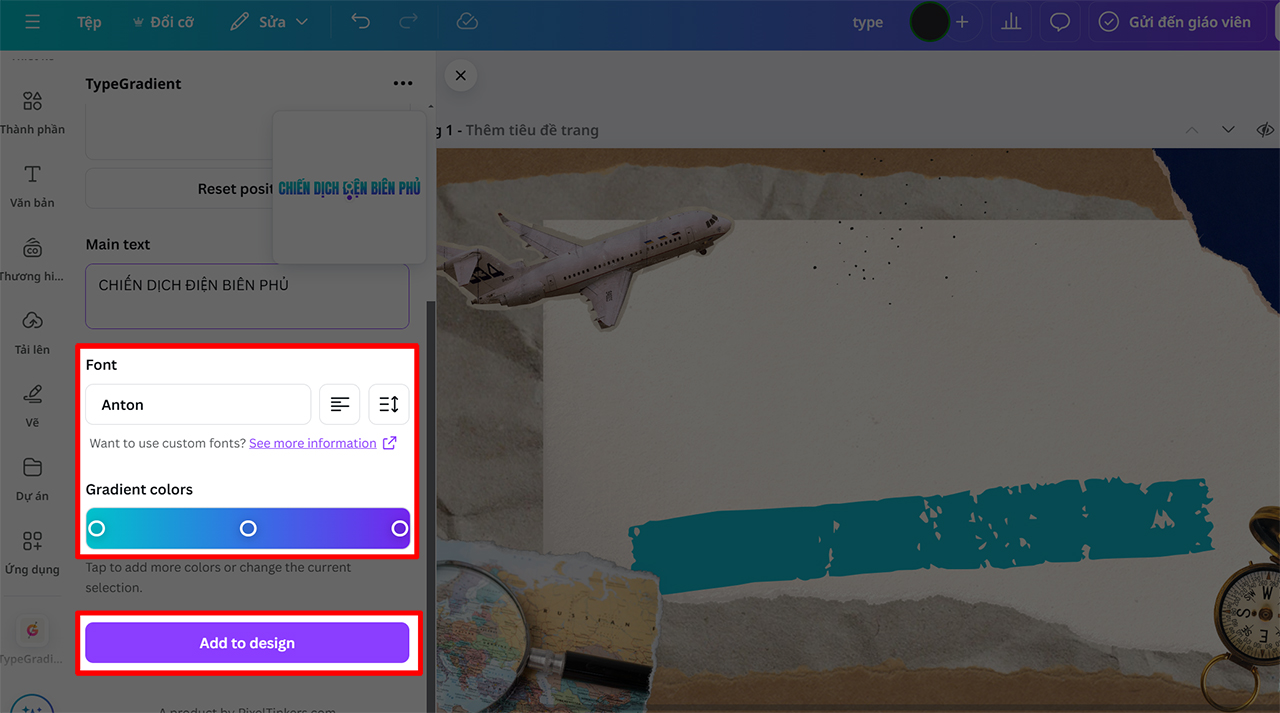Open the hamburger main menu
Viewport: 1280px width, 713px height.
pos(32,21)
